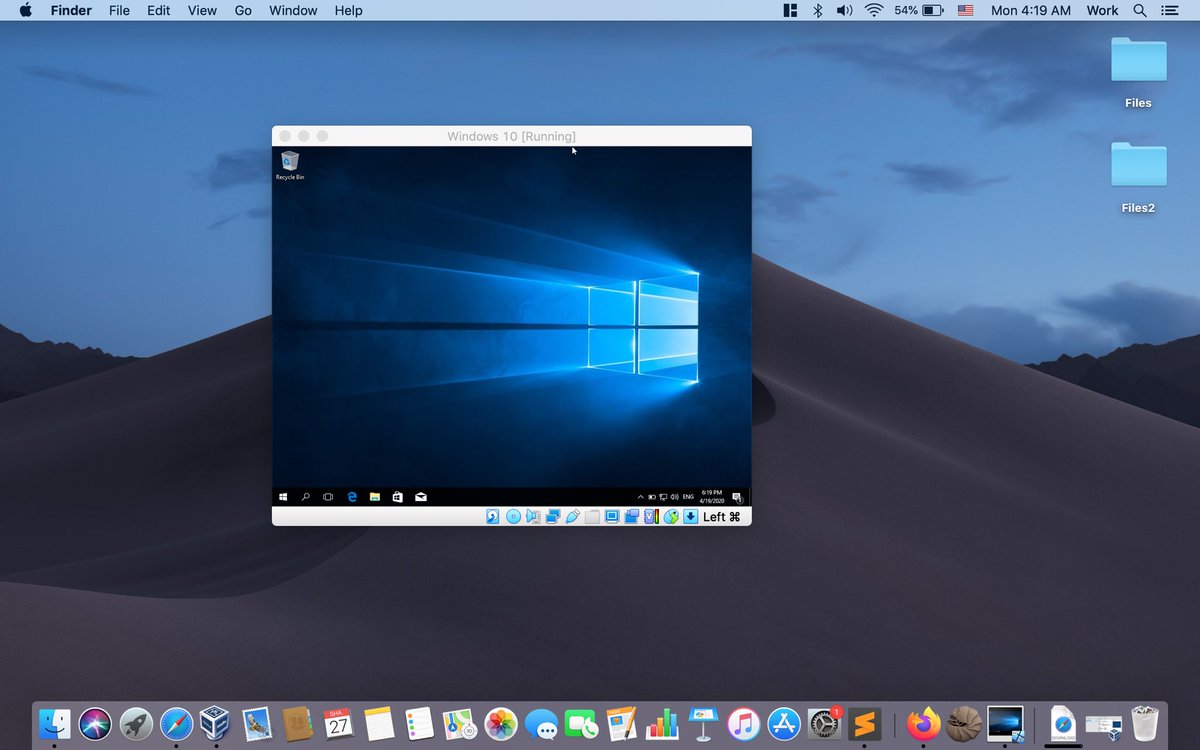The image size is (1200, 750).
Task: Open the File menu
Action: click(119, 10)
